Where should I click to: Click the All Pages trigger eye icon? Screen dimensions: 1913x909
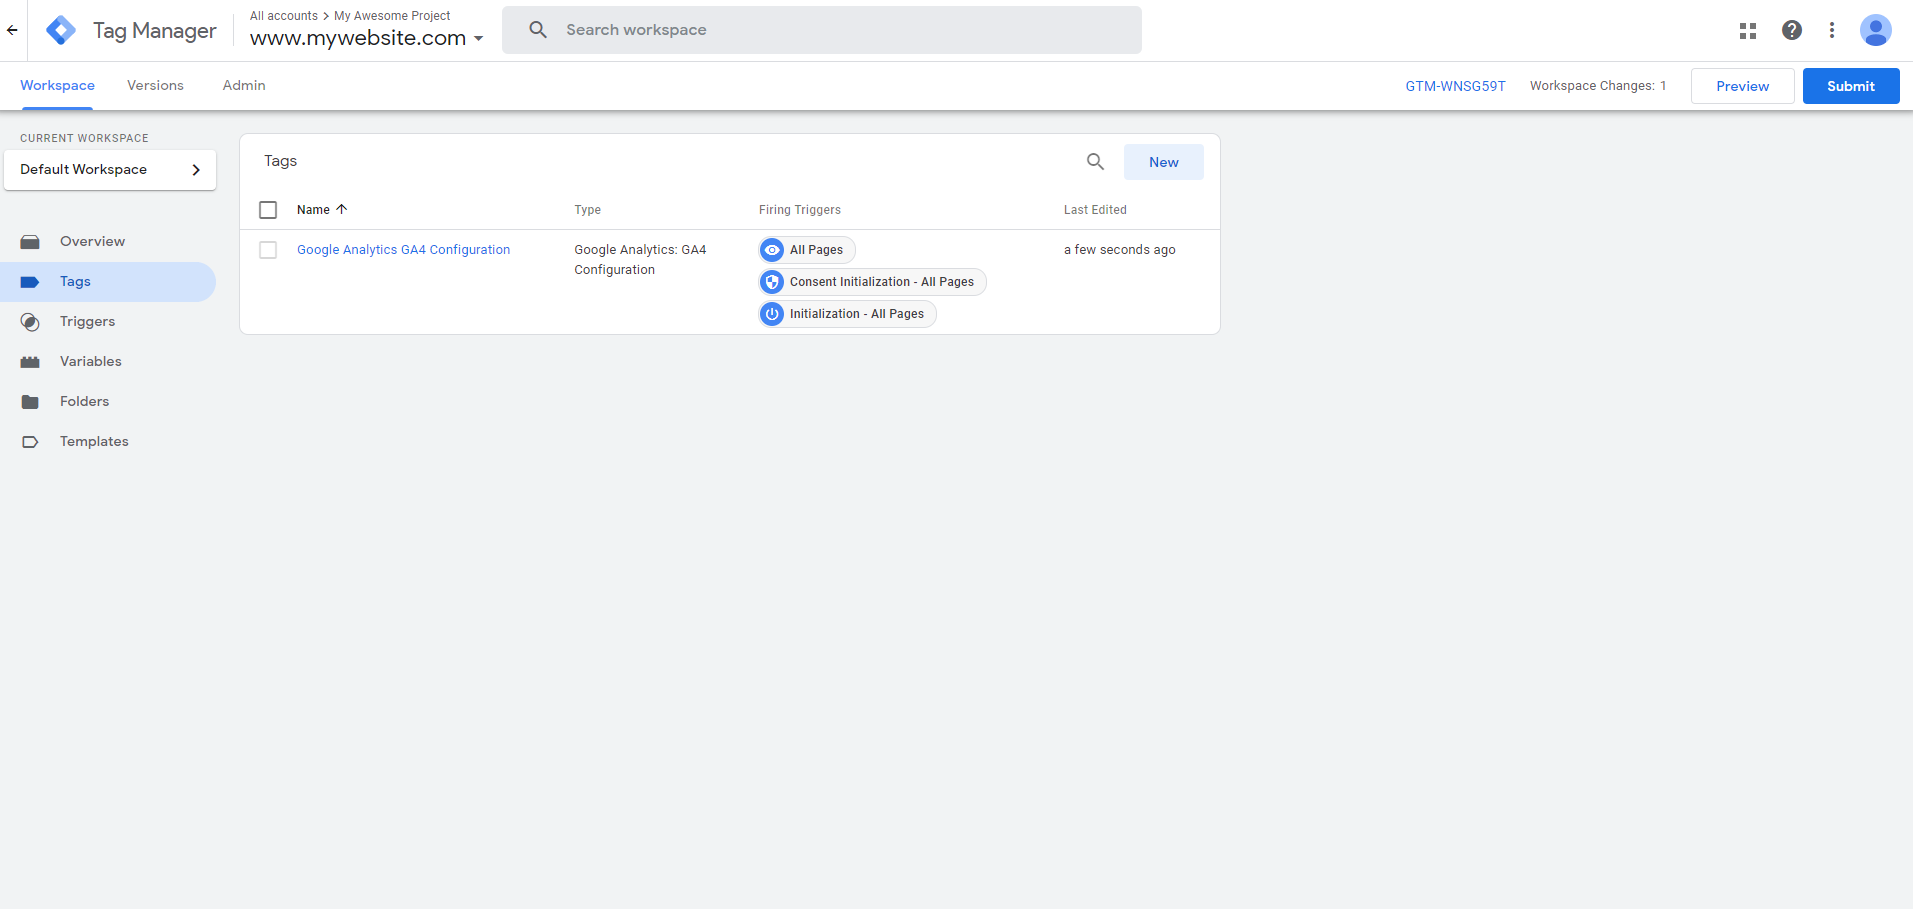[772, 250]
